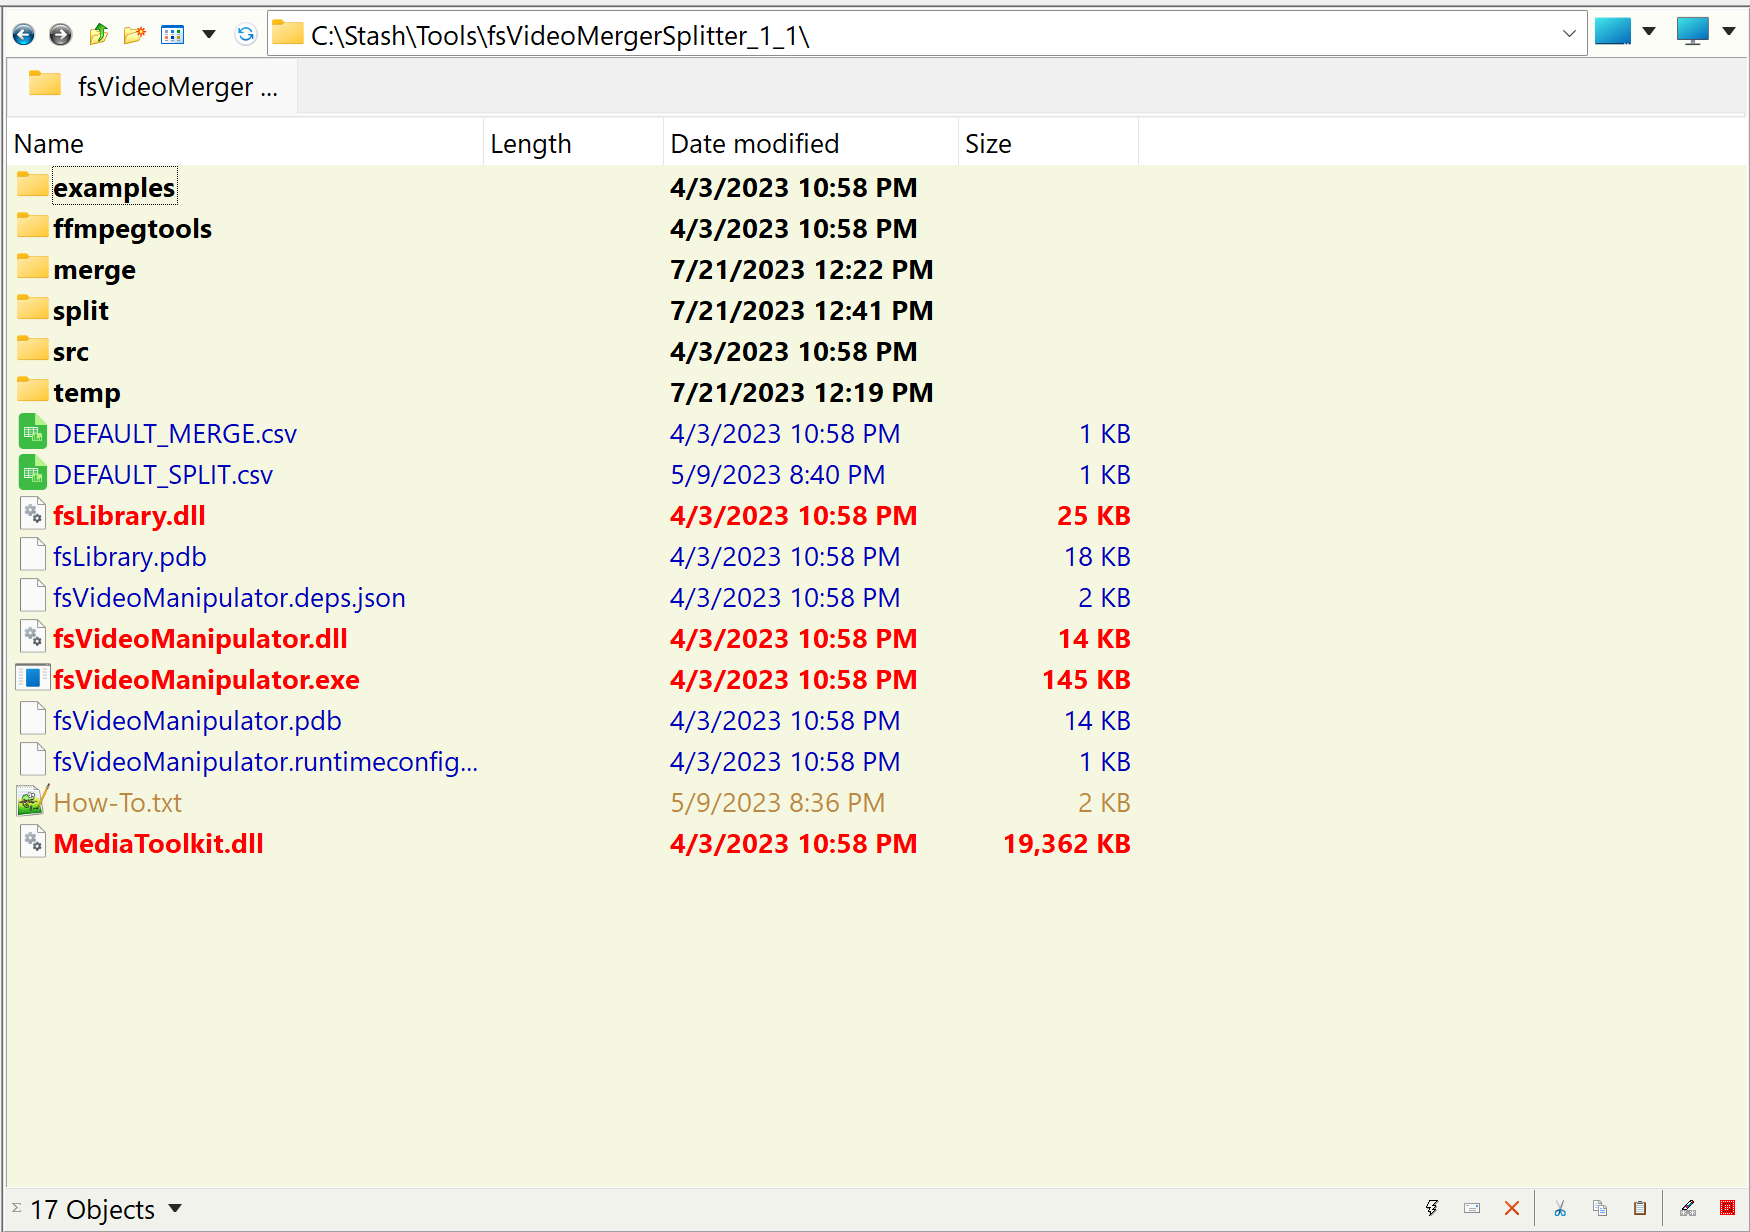Click the pen edit icon in status bar
This screenshot has width=1750, height=1232.
1688,1208
